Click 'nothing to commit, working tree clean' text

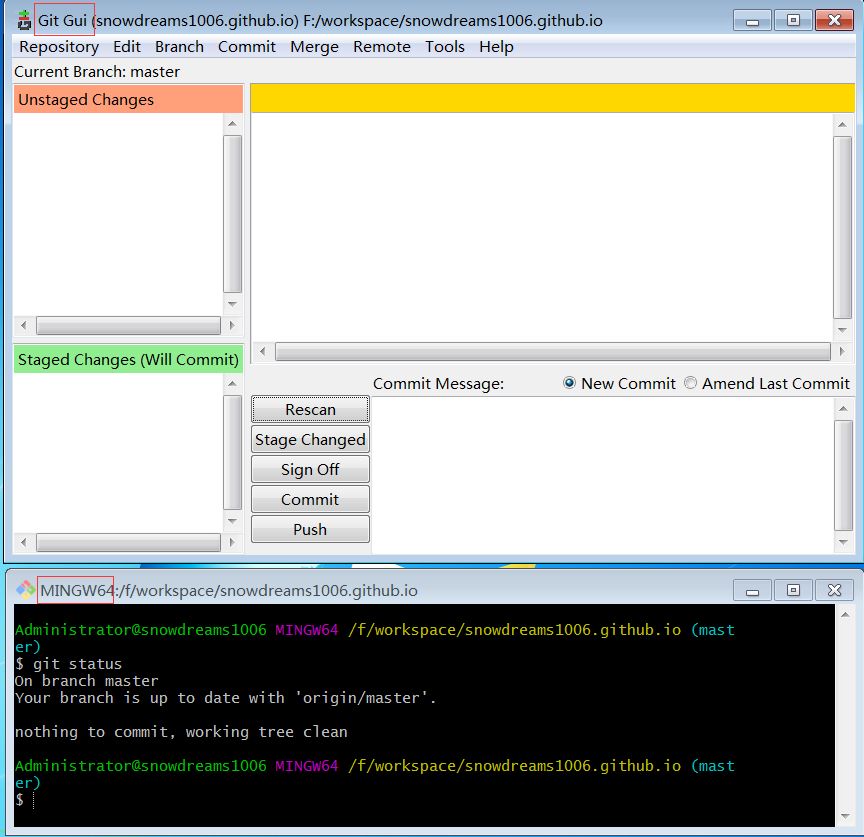(181, 732)
